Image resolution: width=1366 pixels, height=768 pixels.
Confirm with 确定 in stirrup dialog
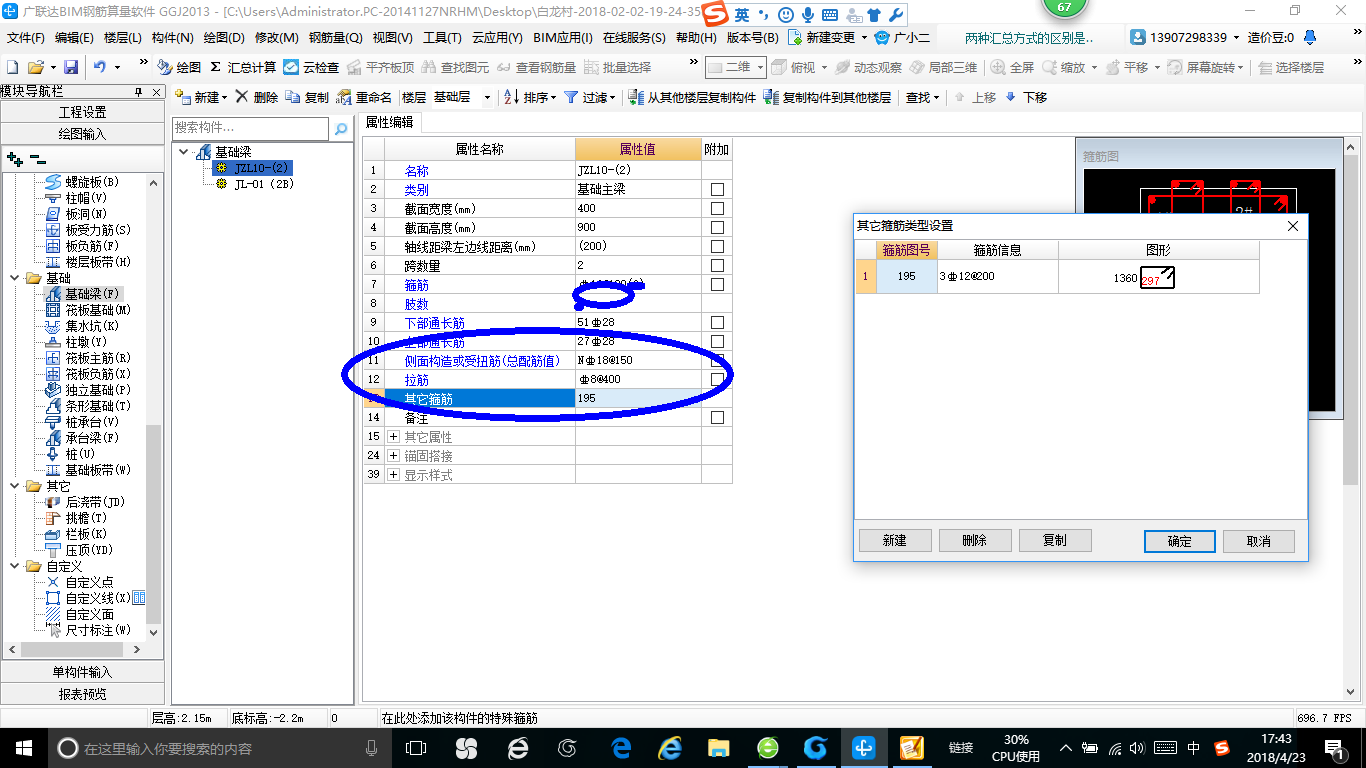click(x=1180, y=541)
